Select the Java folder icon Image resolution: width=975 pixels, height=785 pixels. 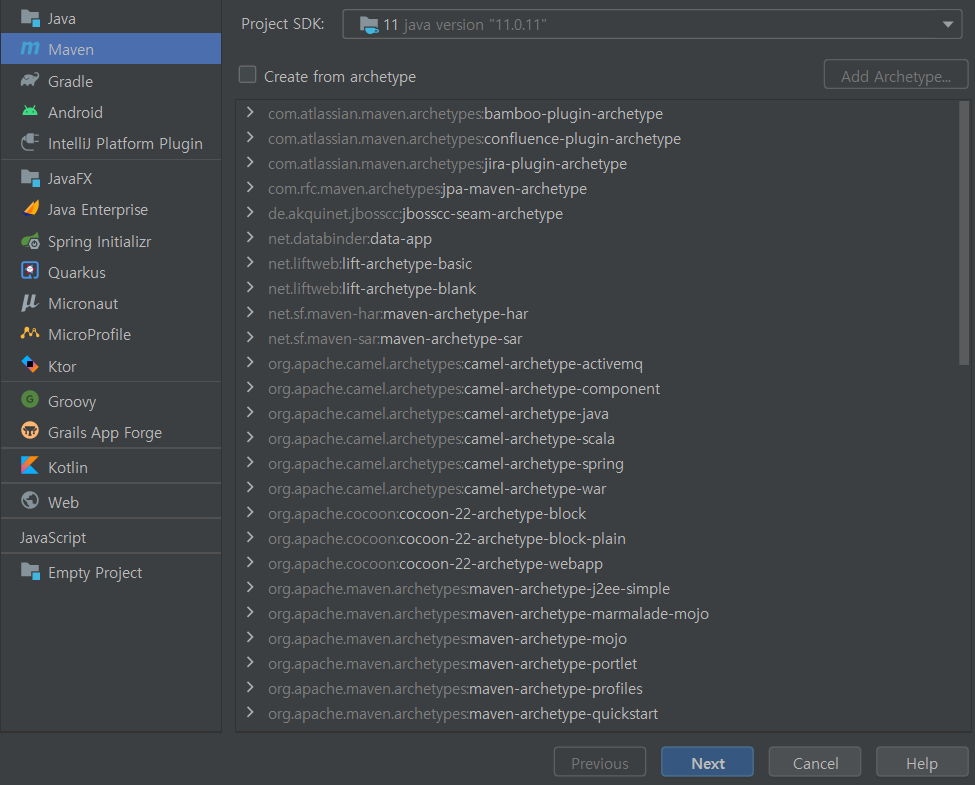(x=30, y=17)
